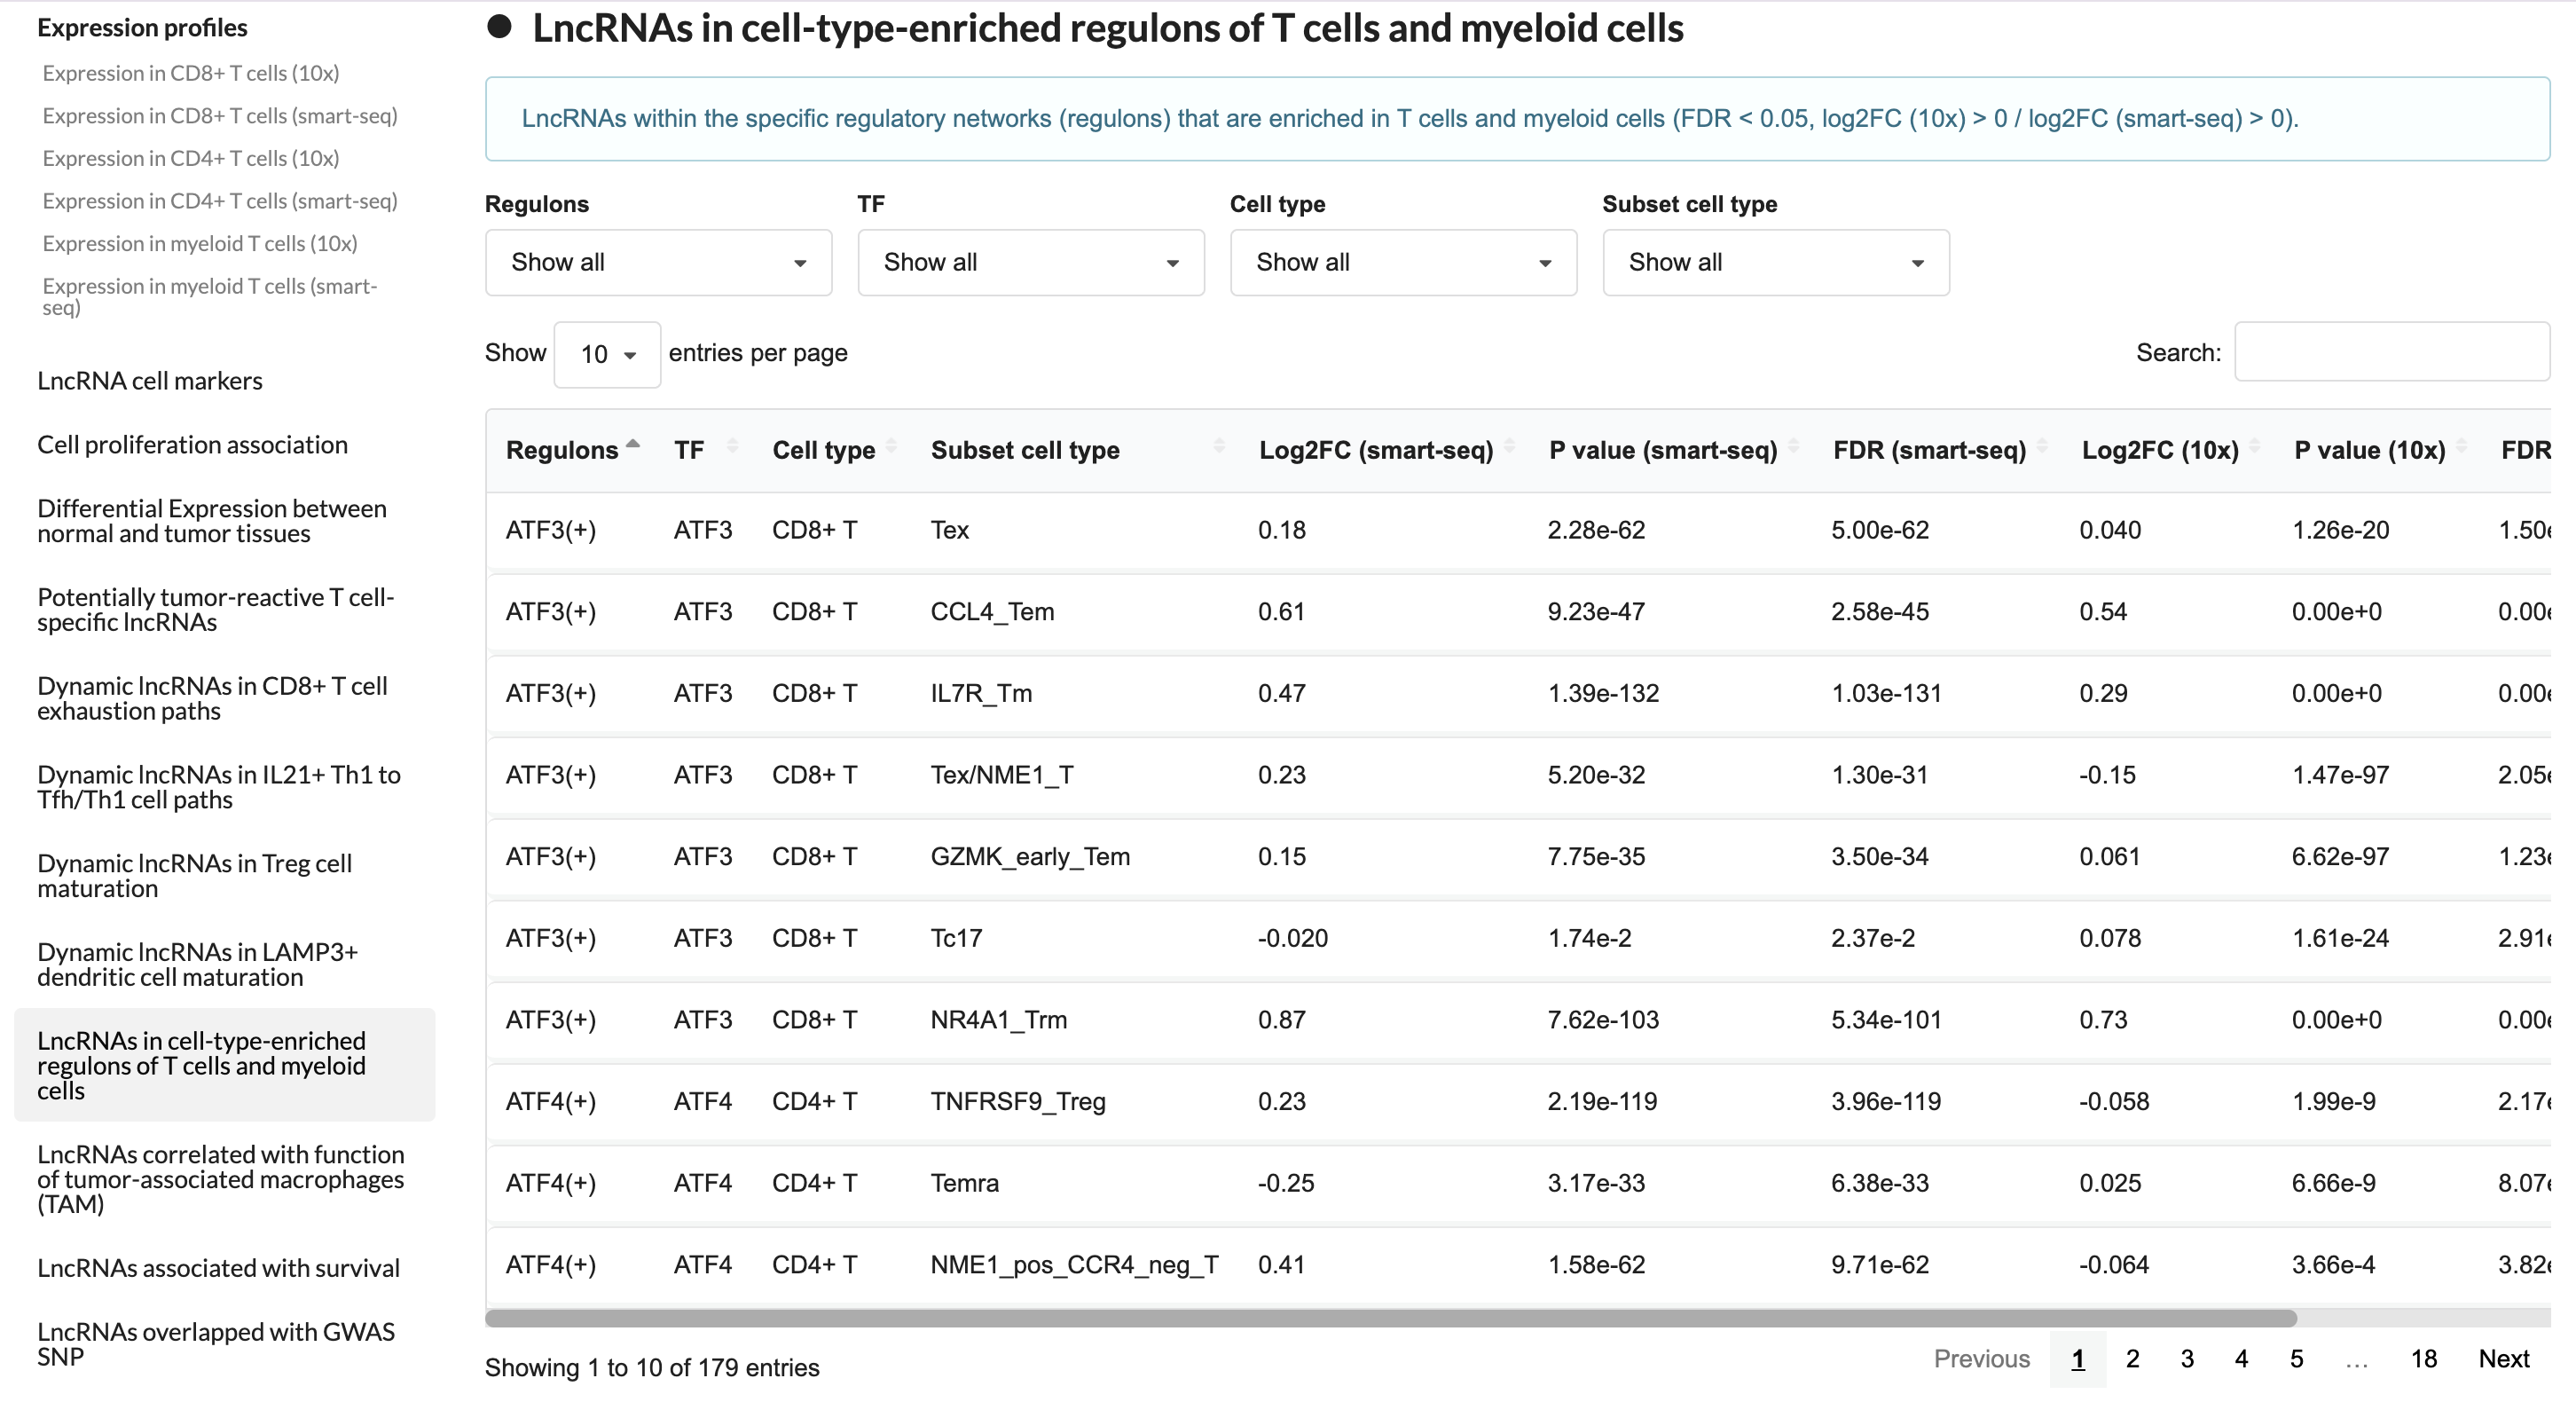Viewport: 2576px width, 1402px height.
Task: Expand the Subset cell type dropdown
Action: pos(1775,263)
